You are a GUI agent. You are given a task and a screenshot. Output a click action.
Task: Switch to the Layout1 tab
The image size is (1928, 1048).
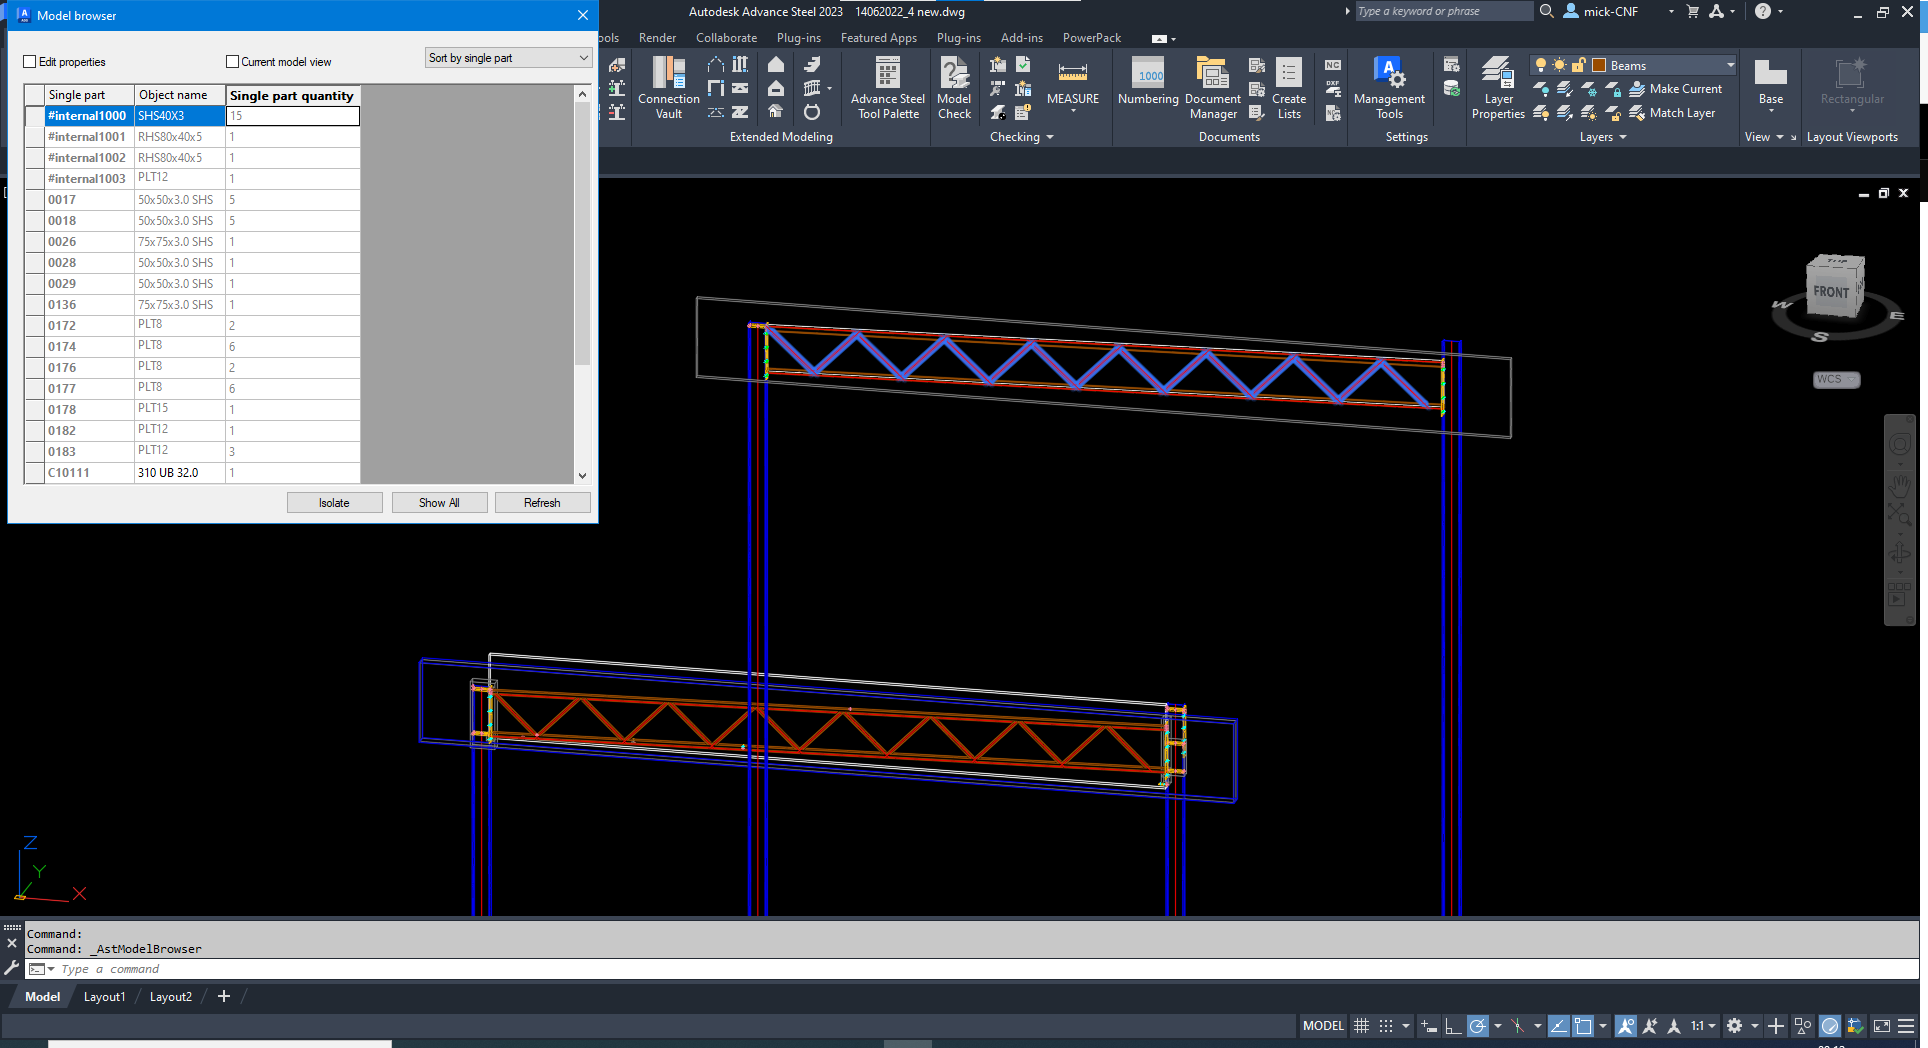pos(104,996)
